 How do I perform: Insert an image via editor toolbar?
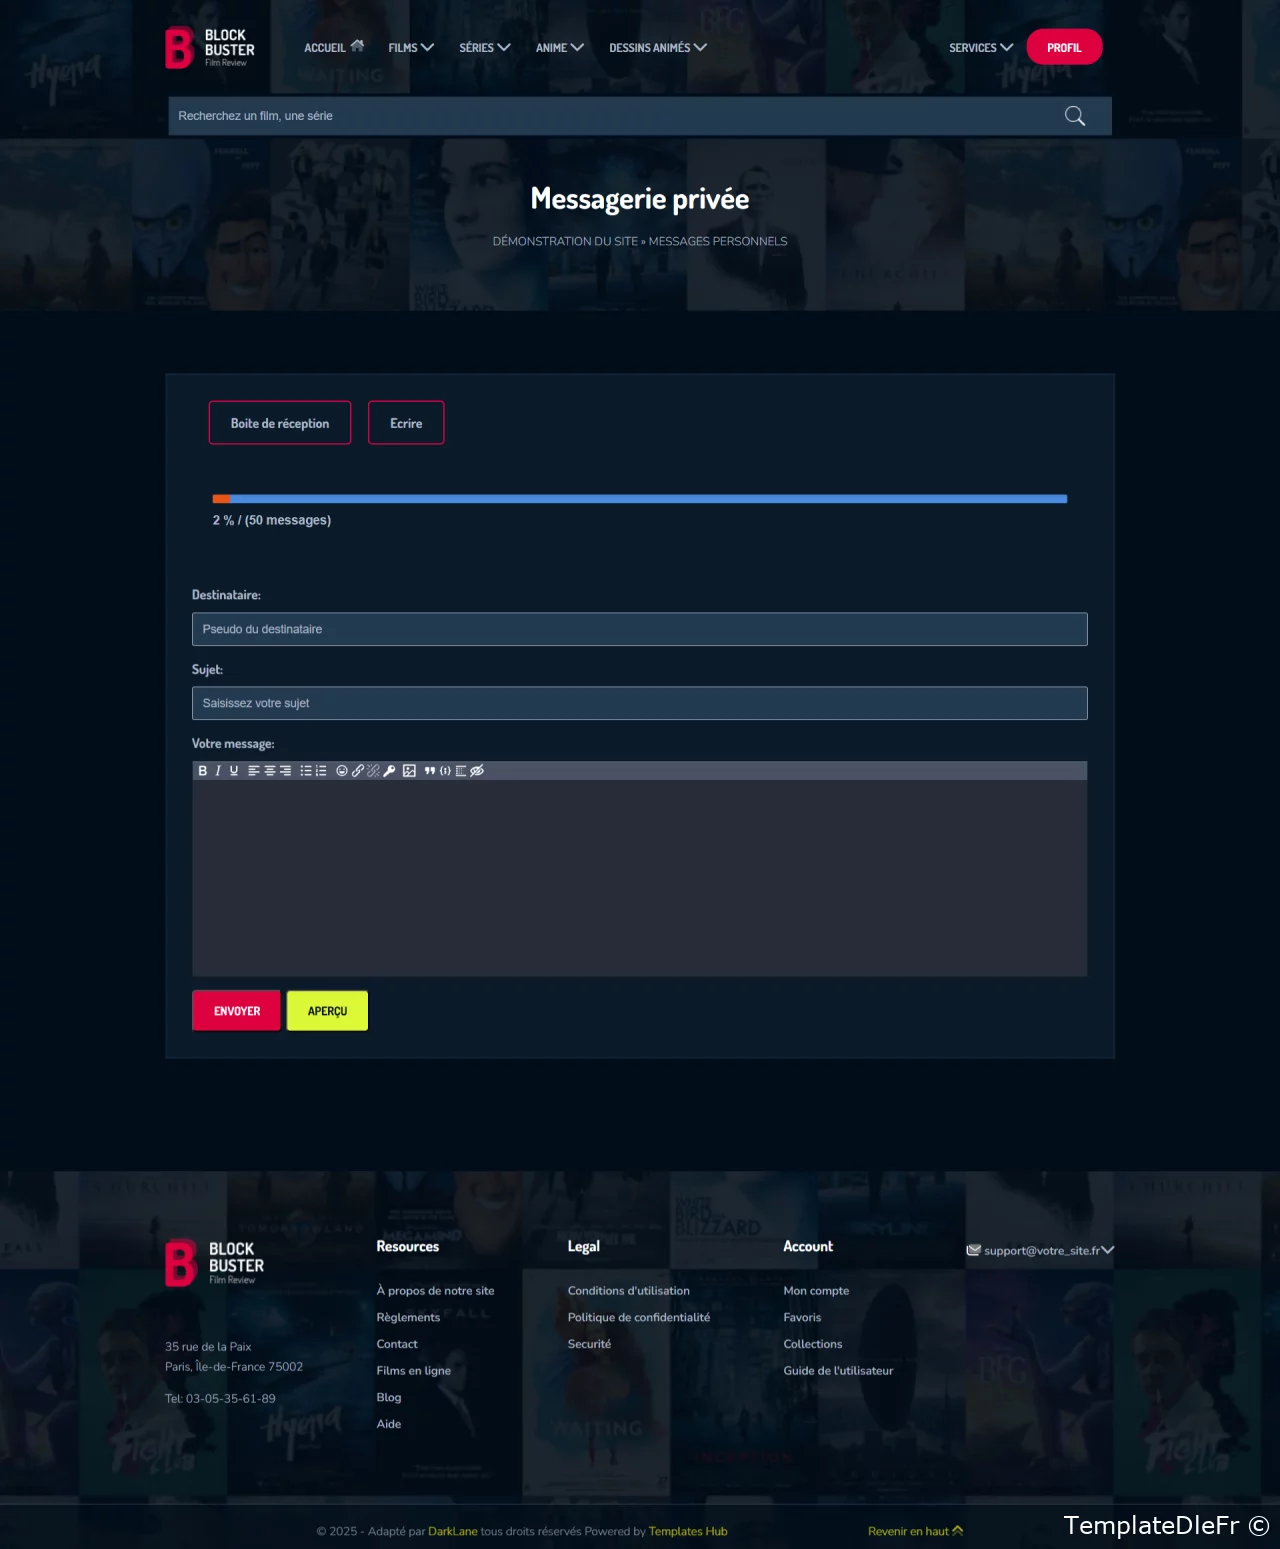(409, 771)
